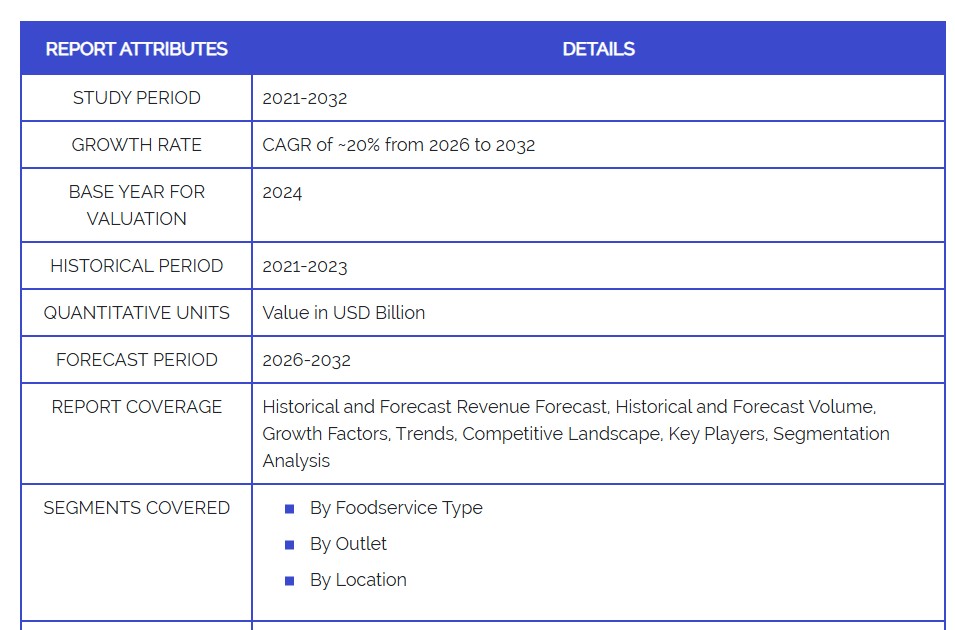
Task: Click the Value in USD Billion text
Action: 343,313
